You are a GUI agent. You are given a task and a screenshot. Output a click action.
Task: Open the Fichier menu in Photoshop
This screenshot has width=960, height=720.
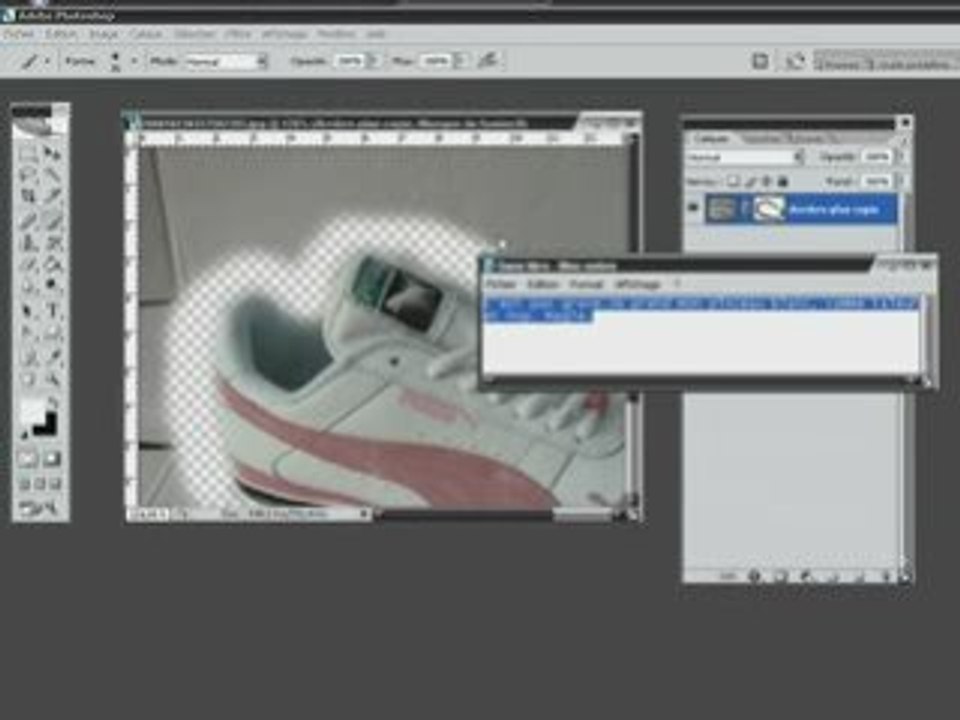click(x=18, y=34)
